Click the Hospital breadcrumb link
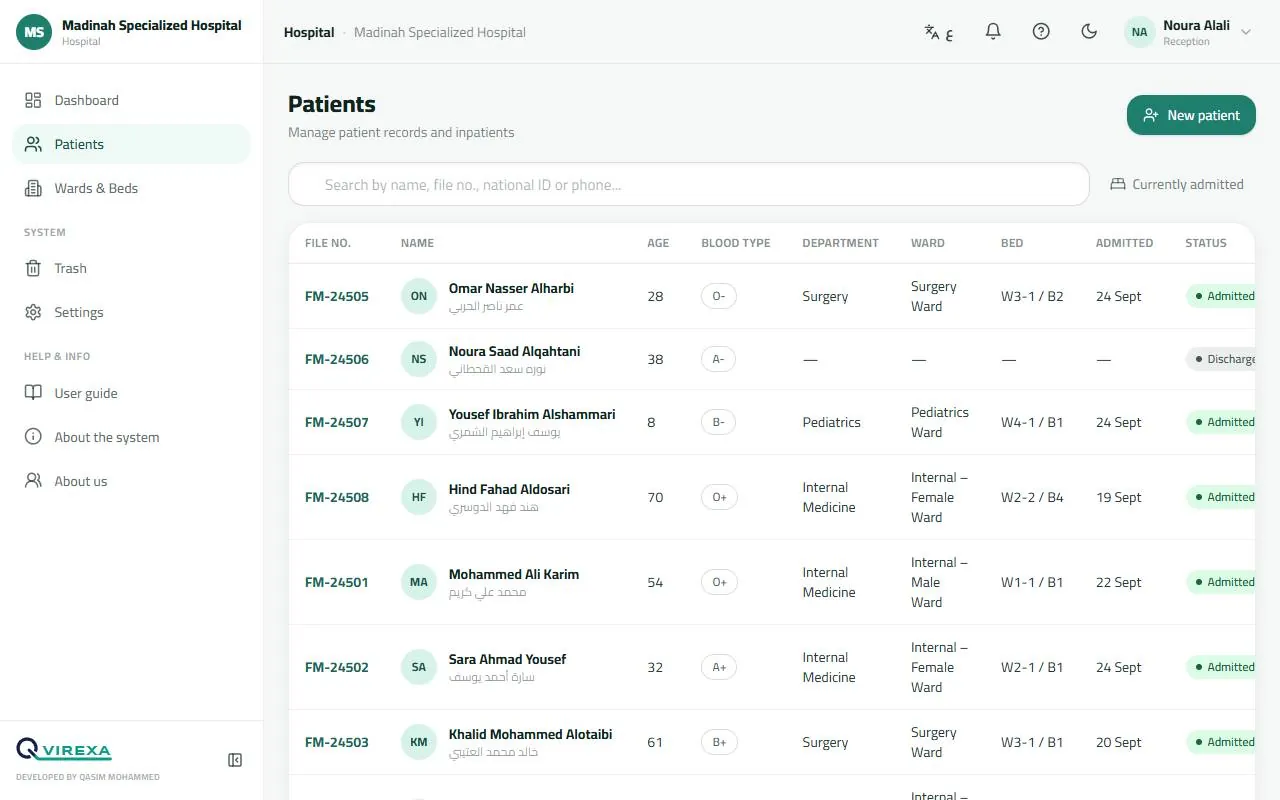This screenshot has width=1280, height=800. 309,32
